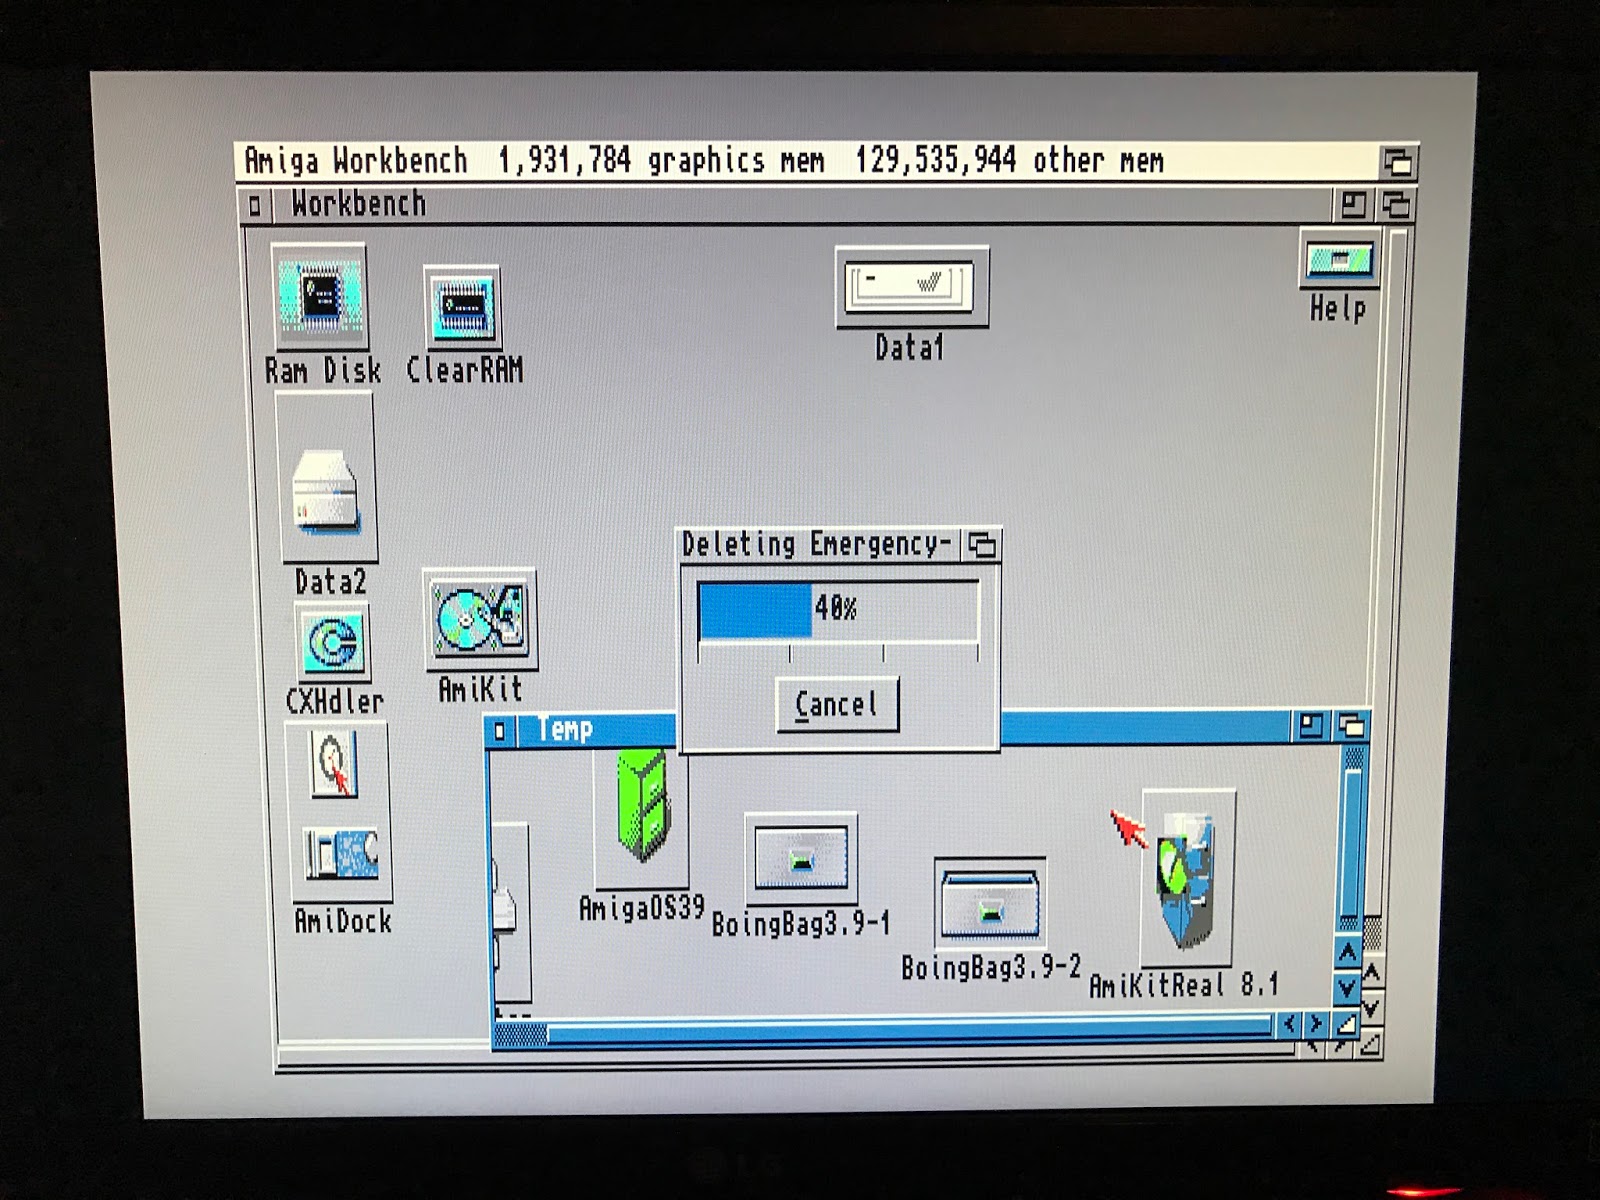
Task: Select the CXHdler icon
Action: click(x=333, y=642)
